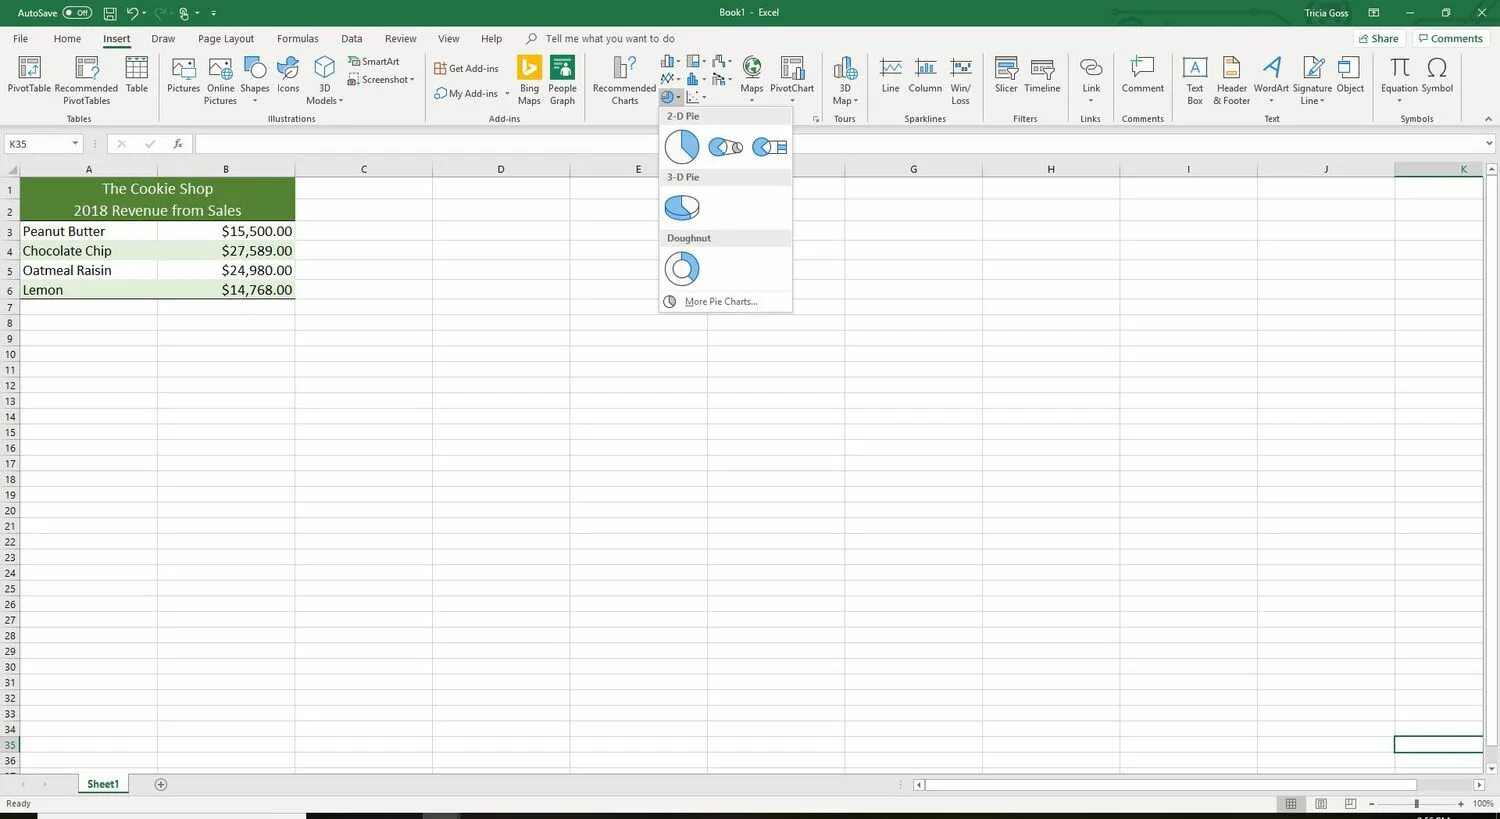The height and width of the screenshot is (819, 1500).
Task: Switch to the Data tab
Action: point(352,39)
